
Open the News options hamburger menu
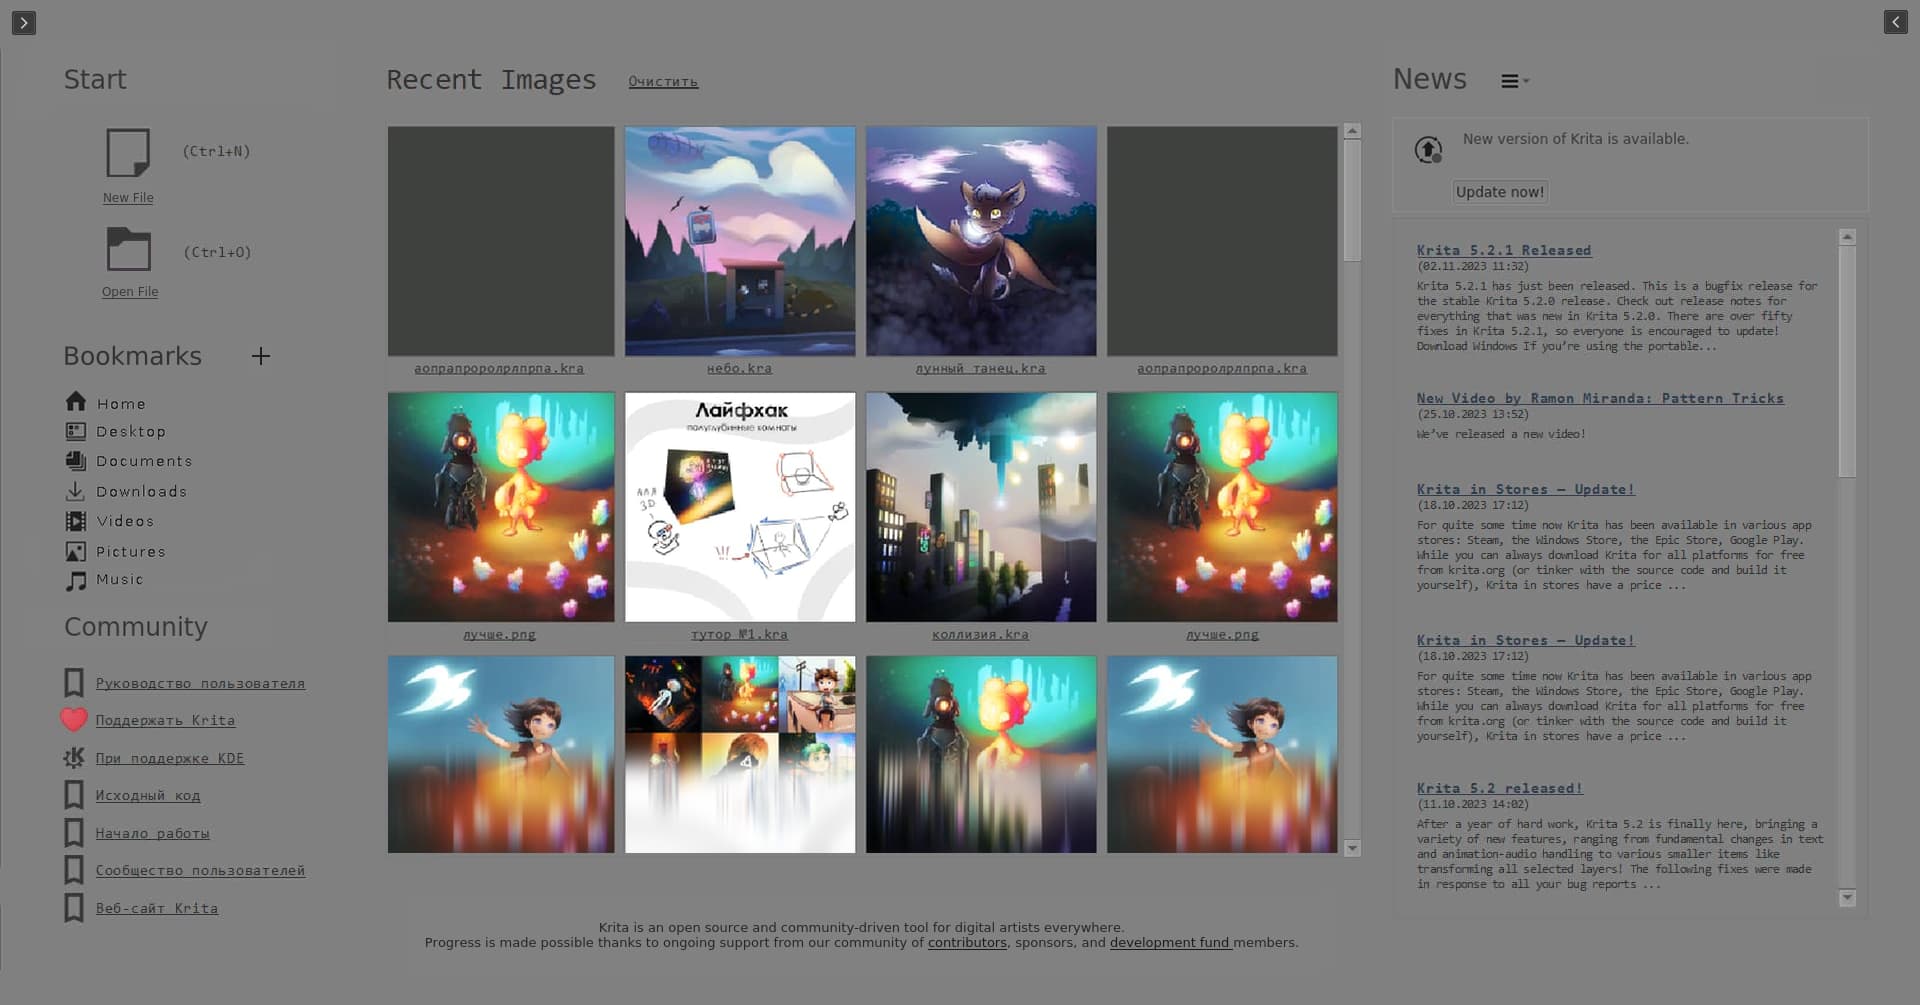click(x=1514, y=81)
